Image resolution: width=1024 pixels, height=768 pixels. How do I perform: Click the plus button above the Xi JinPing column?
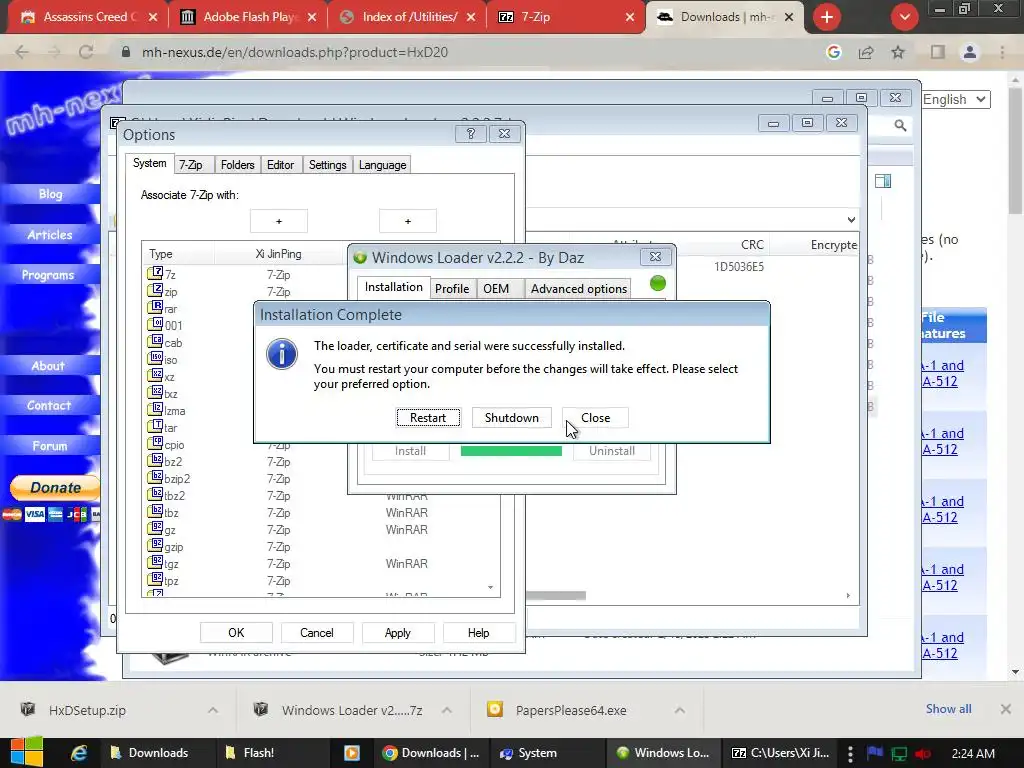[279, 221]
